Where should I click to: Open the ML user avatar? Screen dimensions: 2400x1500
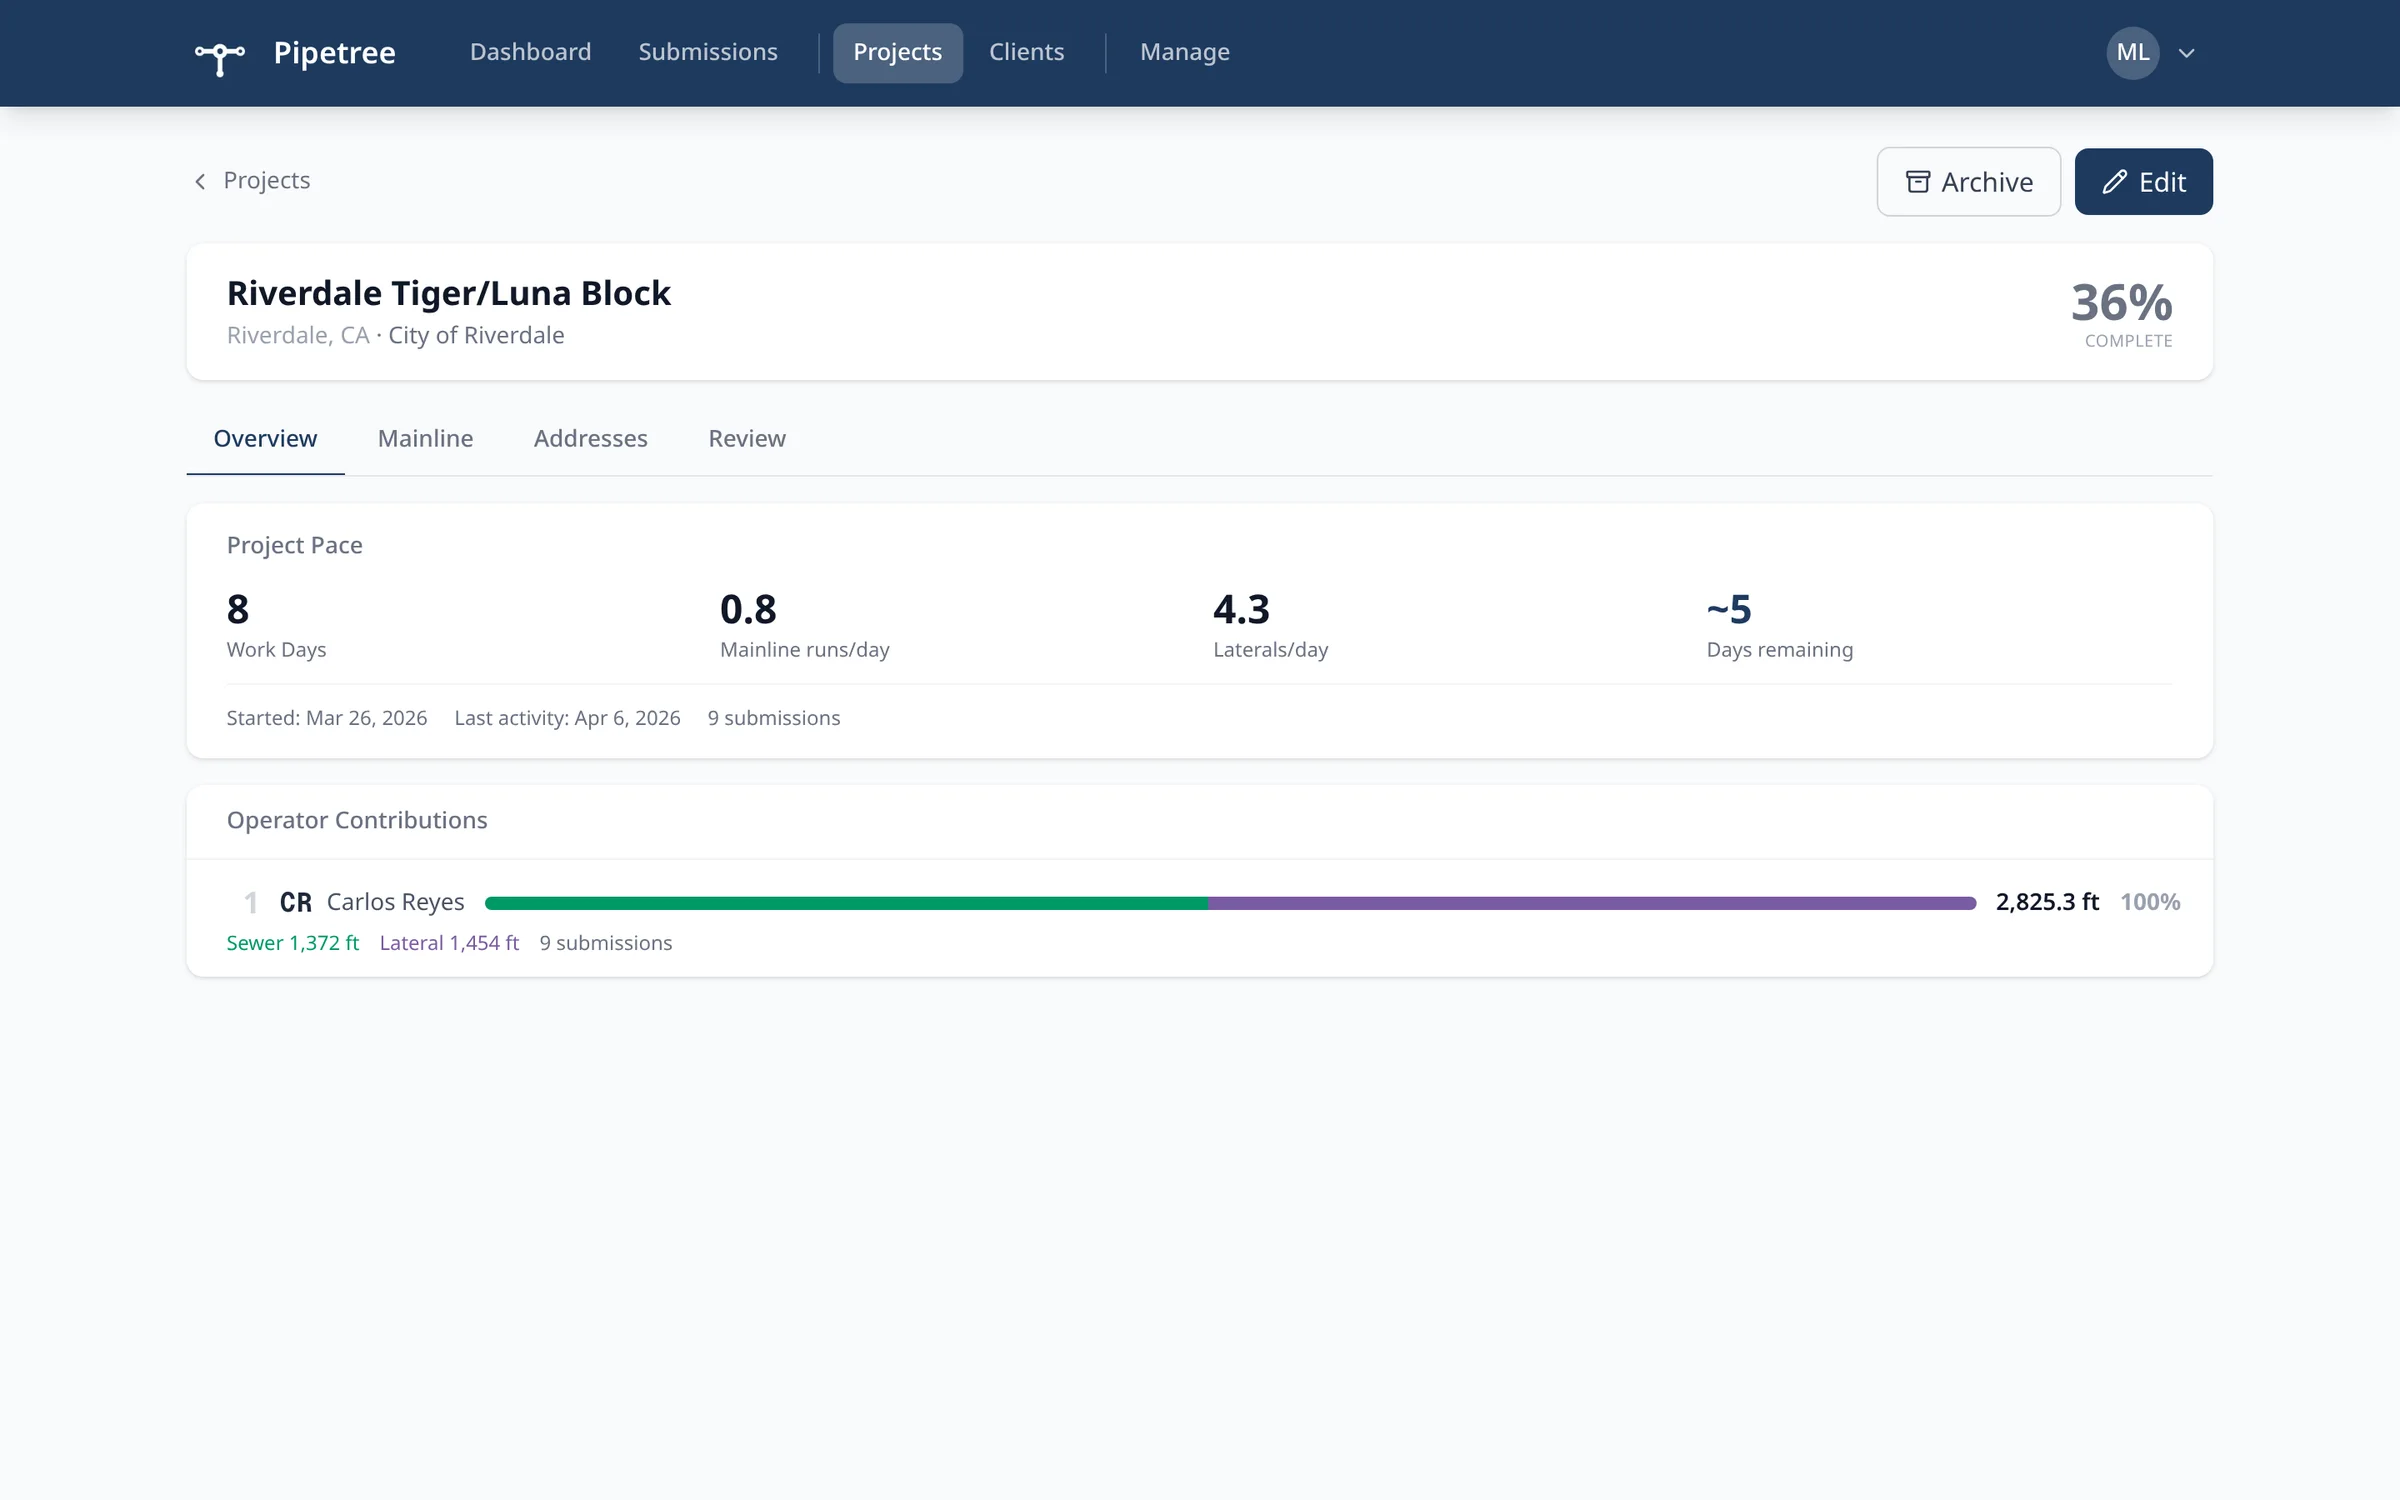[2132, 52]
